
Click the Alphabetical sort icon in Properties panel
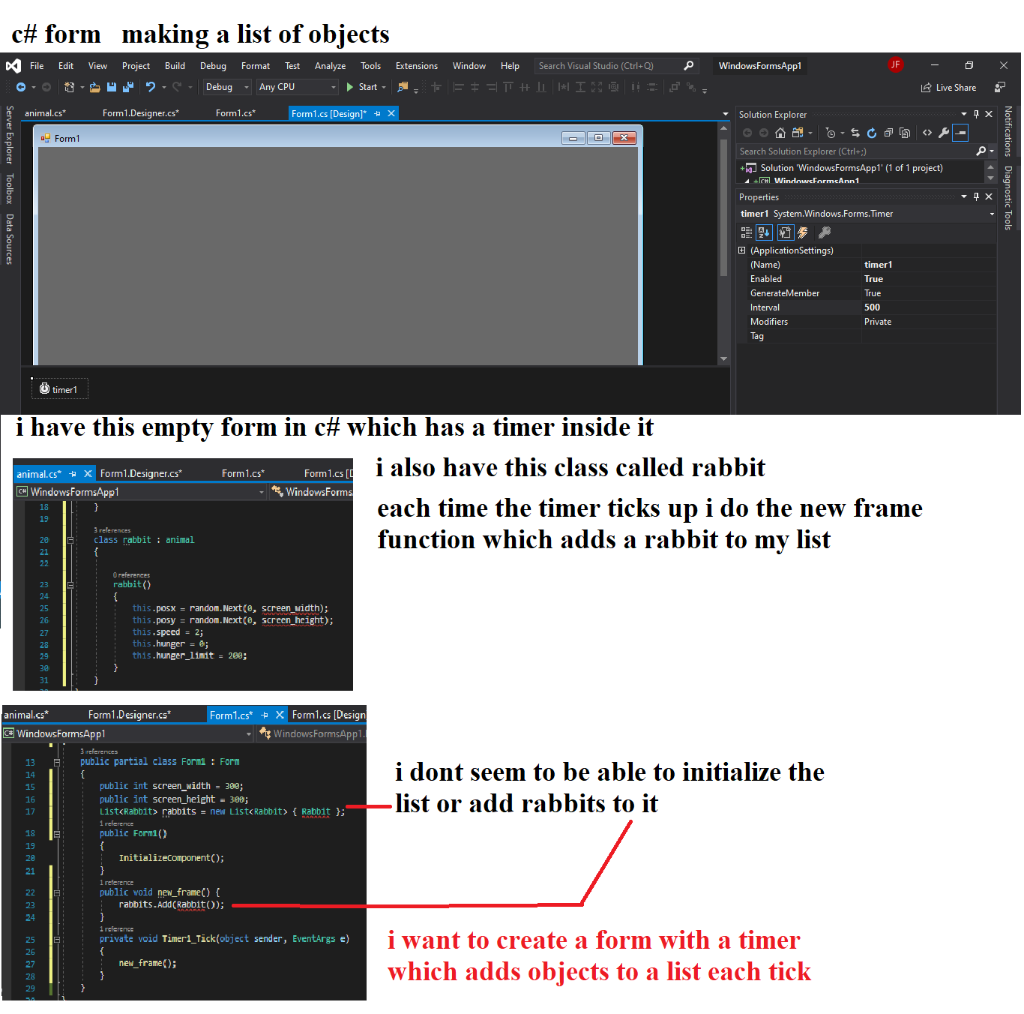[x=765, y=232]
